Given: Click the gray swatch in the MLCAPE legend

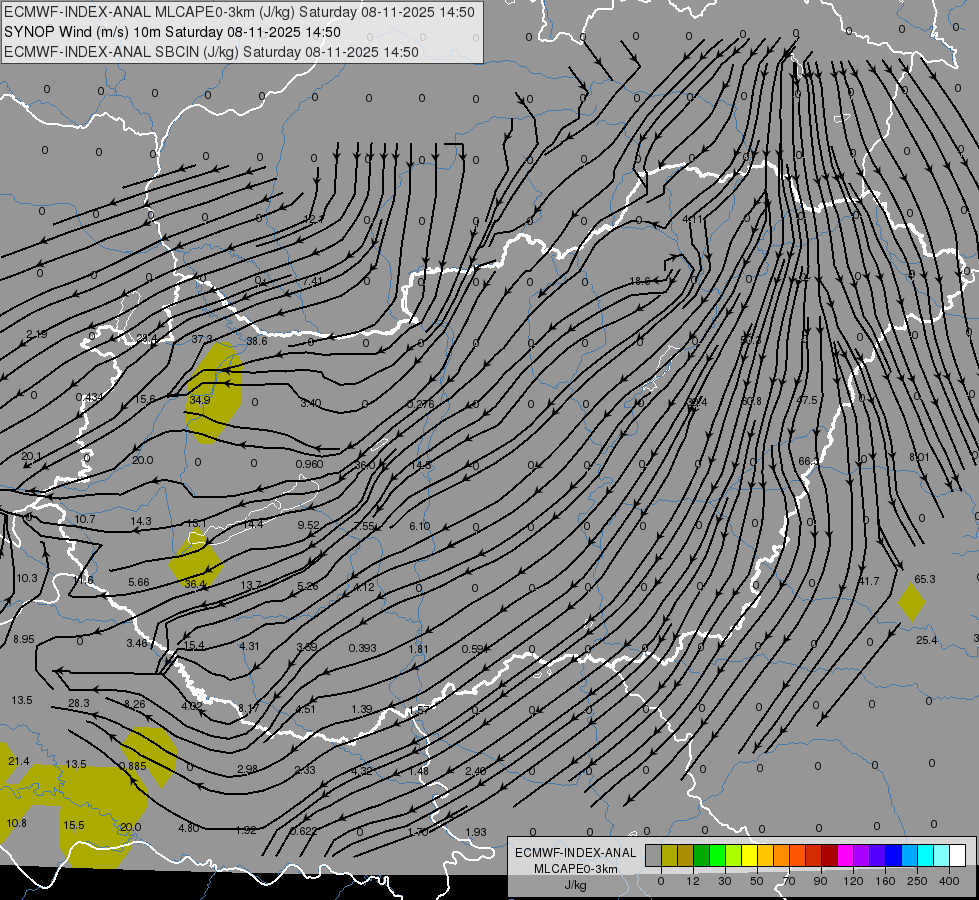Looking at the screenshot, I should point(653,856).
